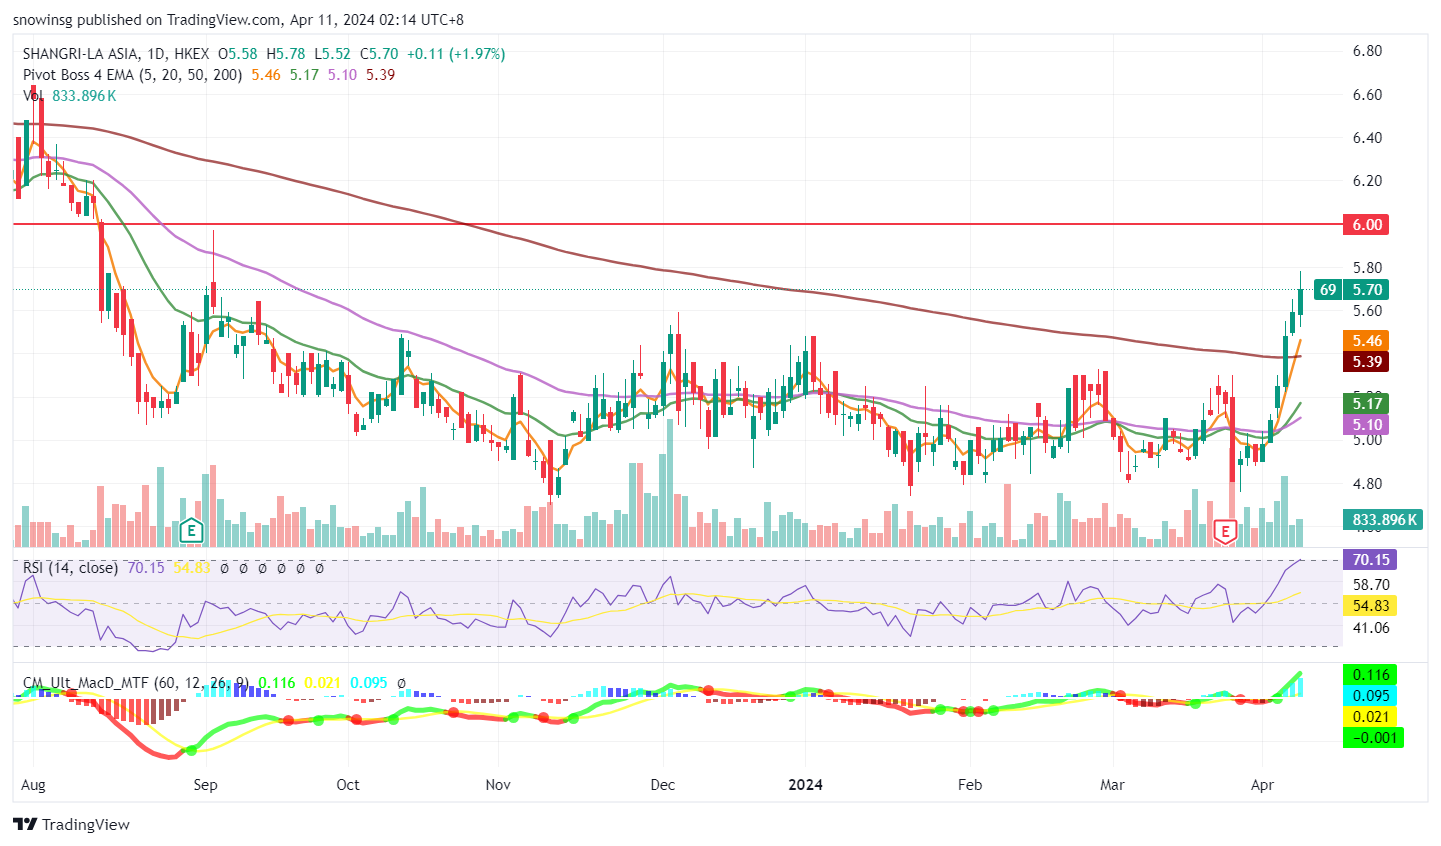This screenshot has width=1441, height=846.
Task: Click the green 5.70 current price label
Action: pos(1367,290)
